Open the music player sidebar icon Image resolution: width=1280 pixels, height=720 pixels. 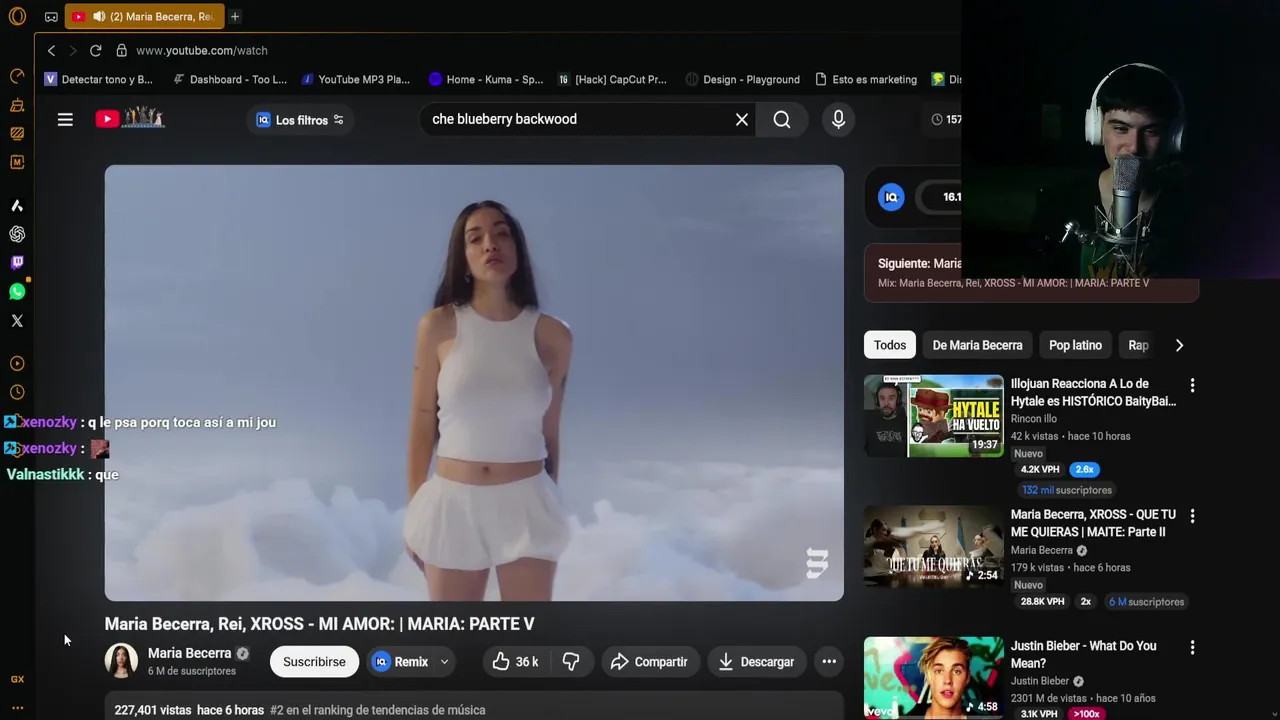pos(17,364)
